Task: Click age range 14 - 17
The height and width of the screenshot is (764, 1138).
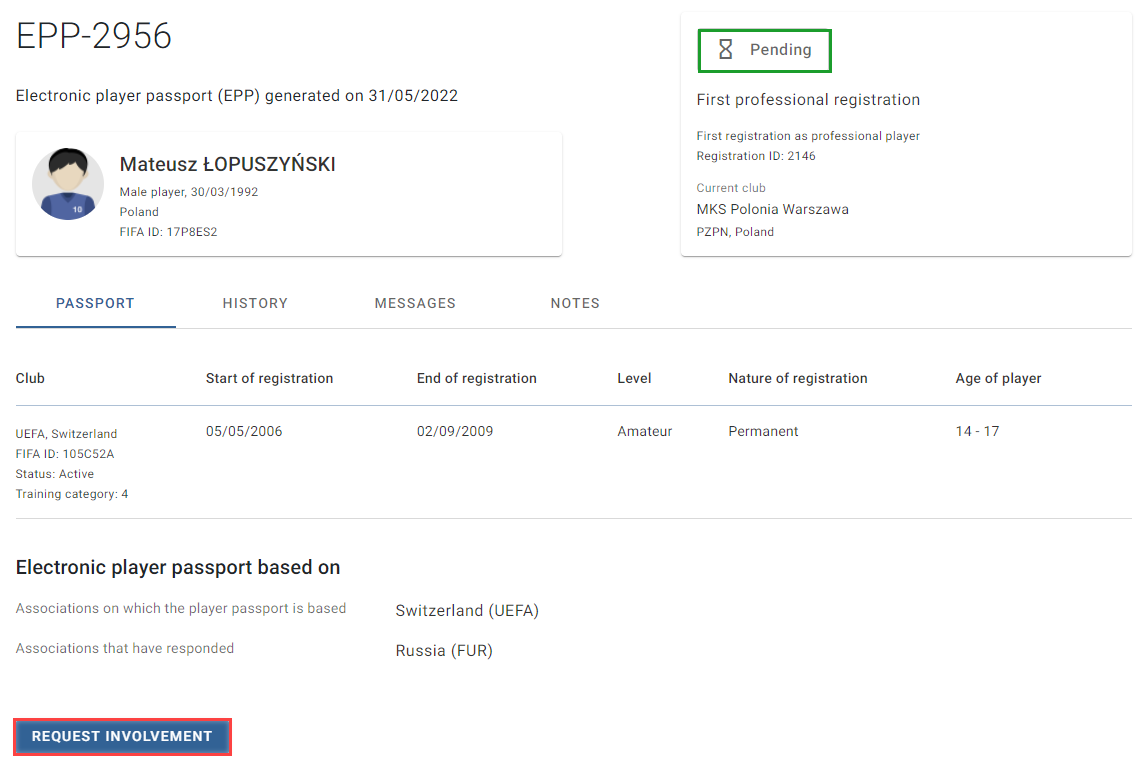Action: tap(977, 431)
